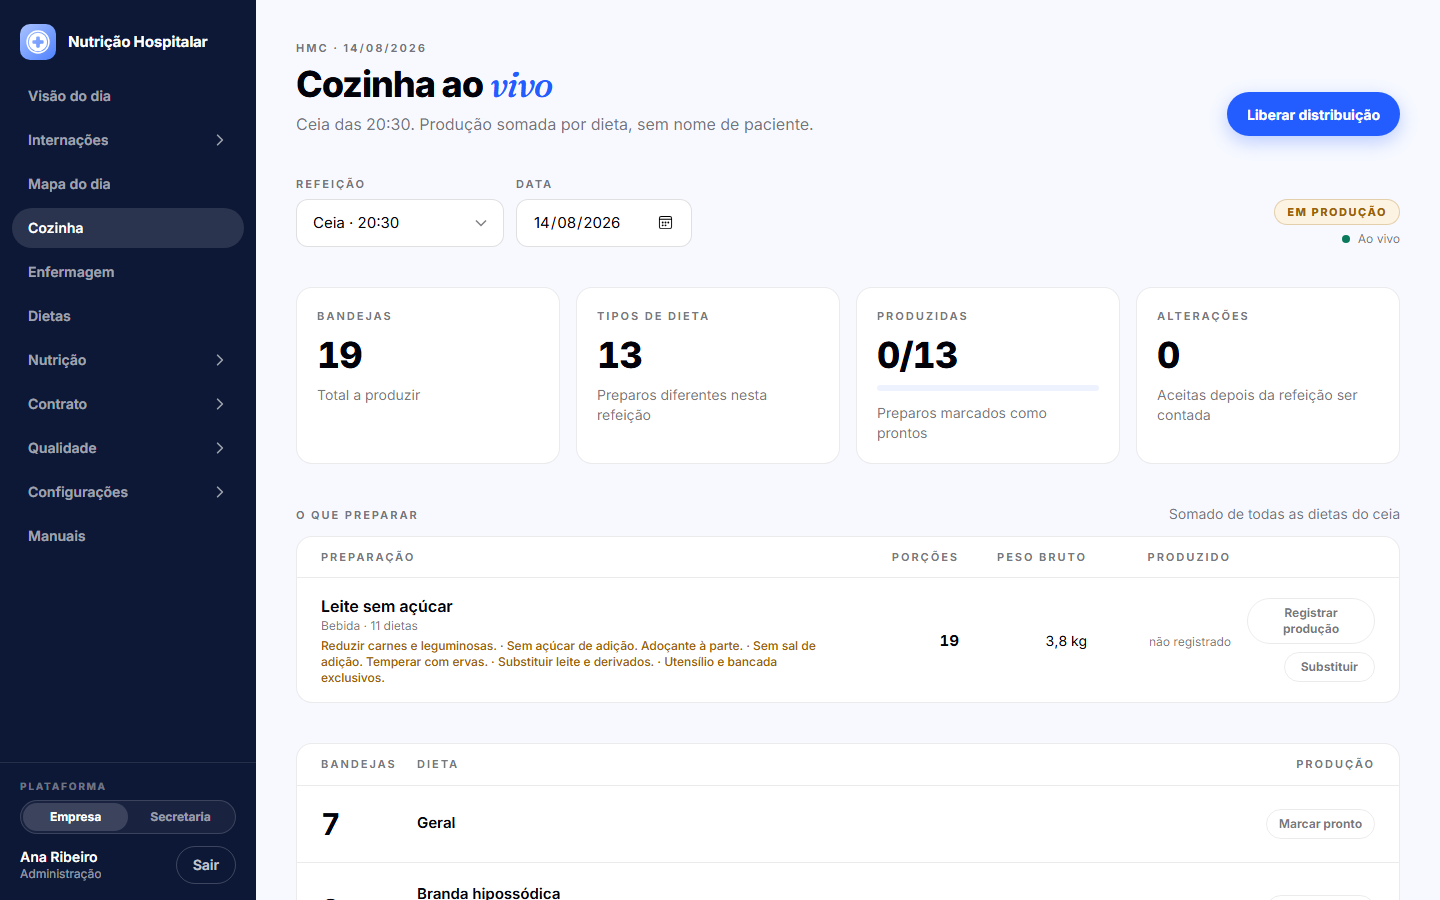Click the 7 bandejas count for Geral
This screenshot has height=900, width=1440.
(x=331, y=824)
